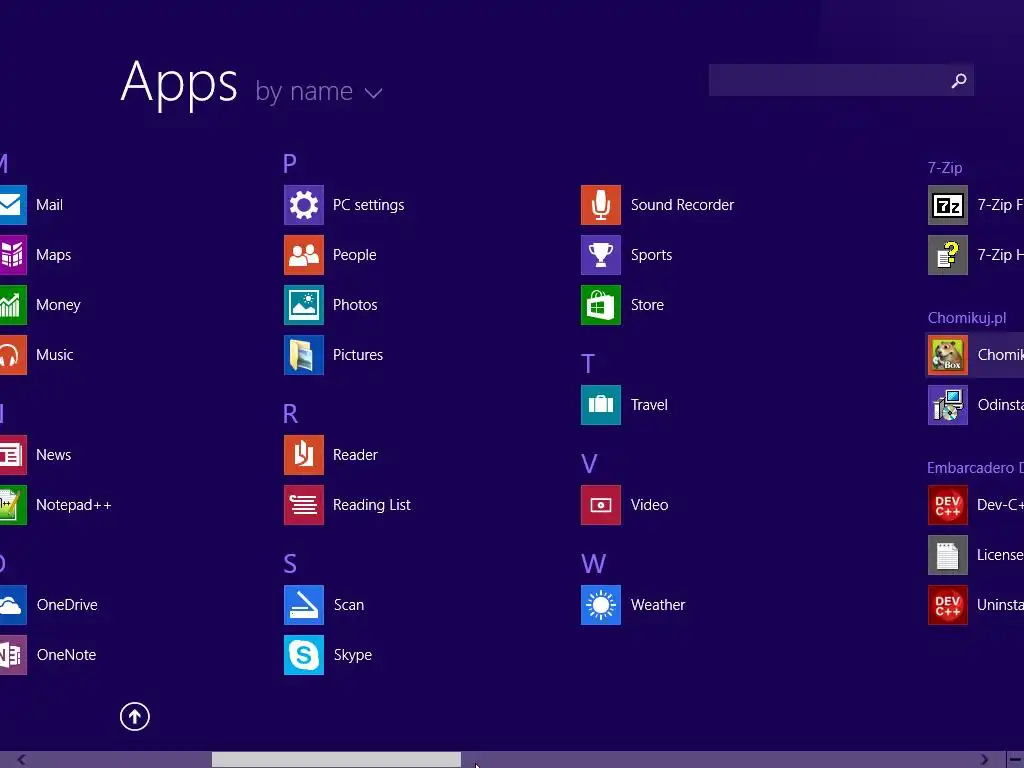The height and width of the screenshot is (768, 1024).
Task: Open the Reading List icon
Action: coord(304,505)
